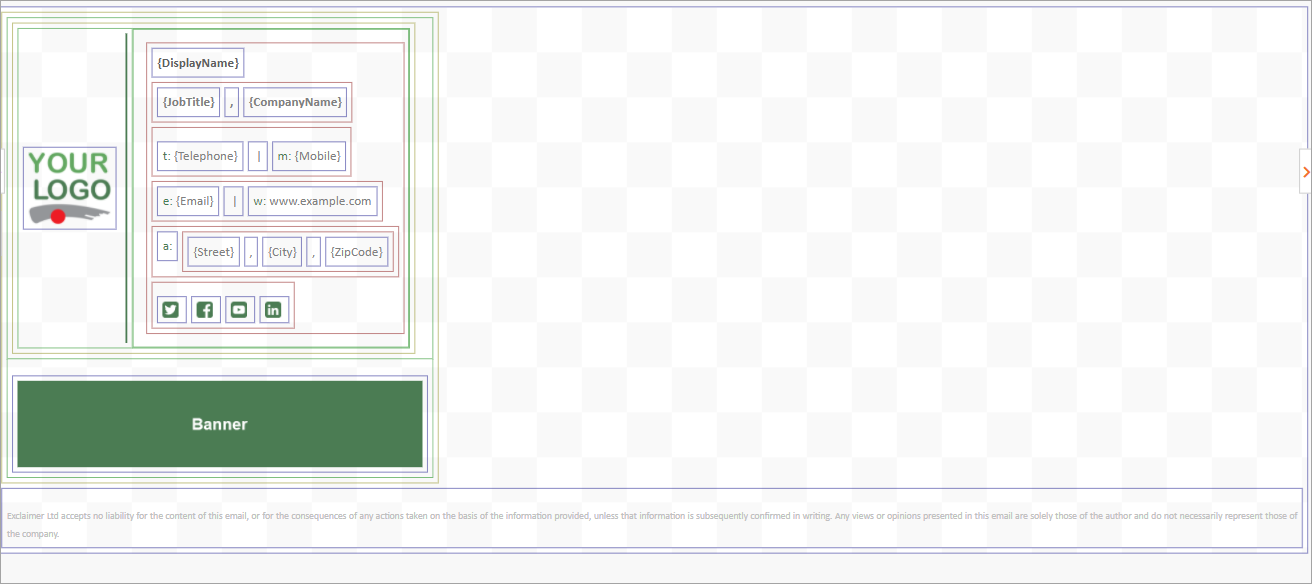This screenshot has width=1312, height=584.
Task: Select the LinkedIn social icon
Action: pyautogui.click(x=273, y=310)
